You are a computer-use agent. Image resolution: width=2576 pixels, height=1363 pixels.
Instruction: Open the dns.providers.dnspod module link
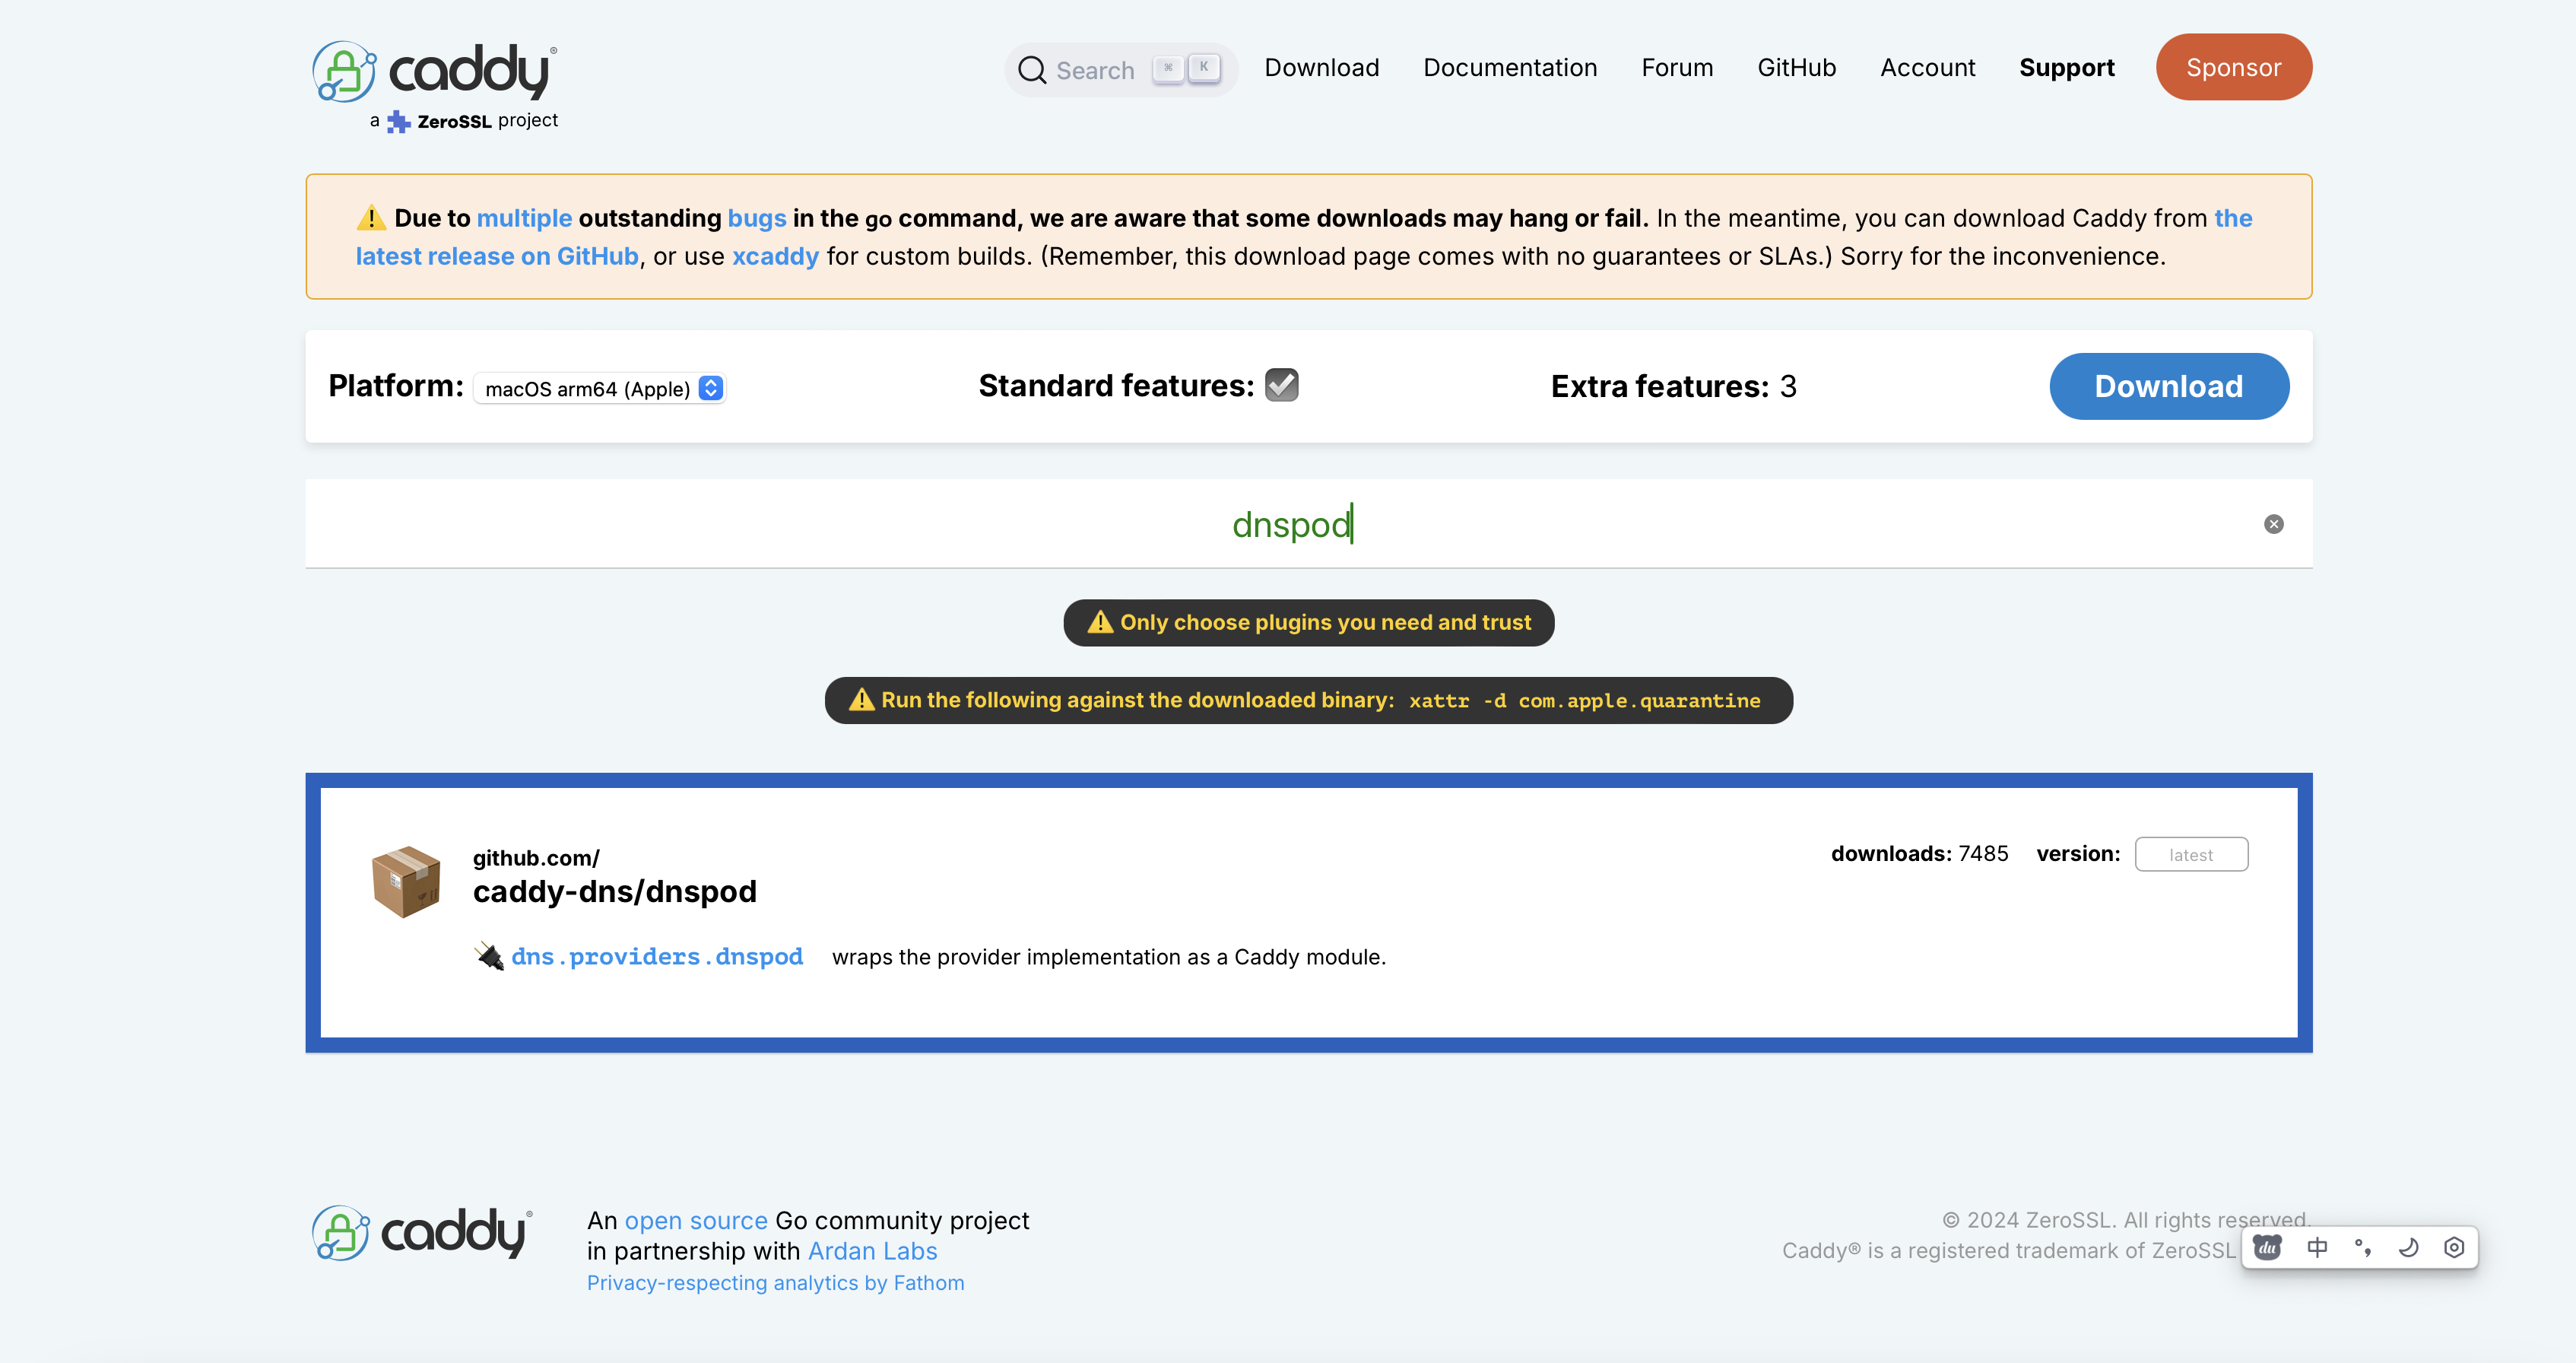[657, 957]
